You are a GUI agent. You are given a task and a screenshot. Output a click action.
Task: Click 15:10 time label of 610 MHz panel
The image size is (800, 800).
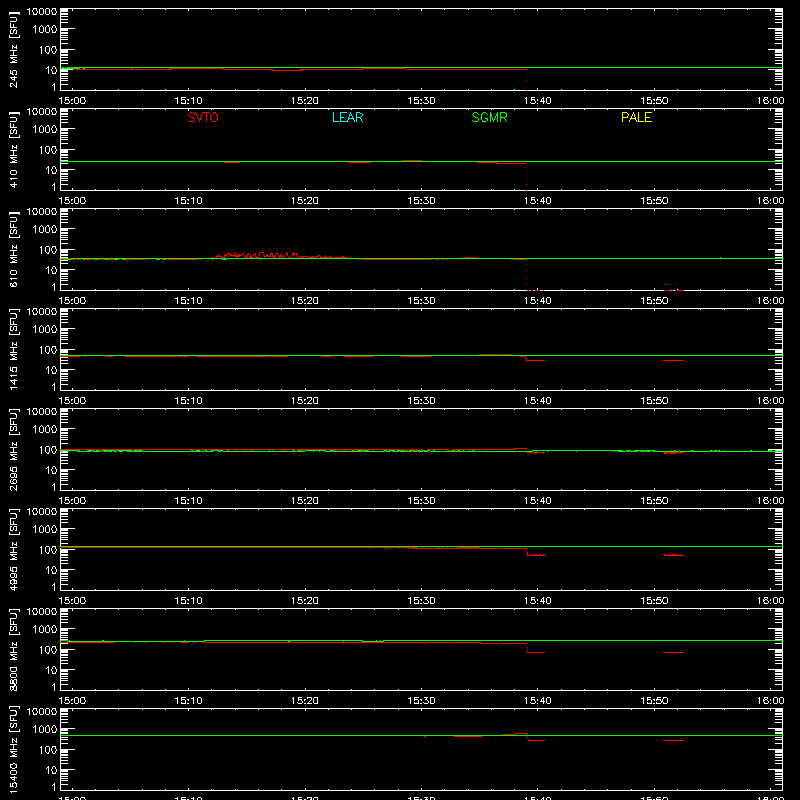[x=189, y=301]
